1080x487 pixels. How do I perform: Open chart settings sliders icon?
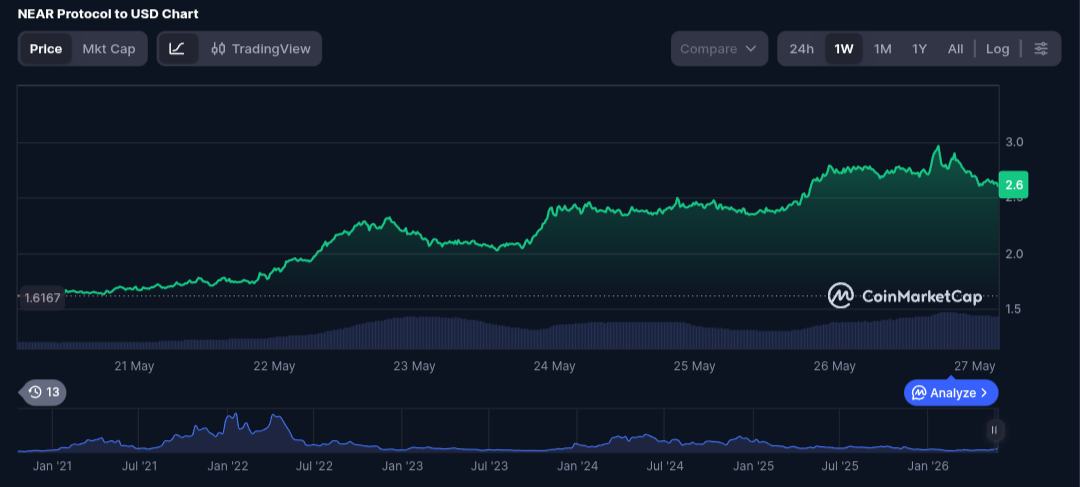1041,49
